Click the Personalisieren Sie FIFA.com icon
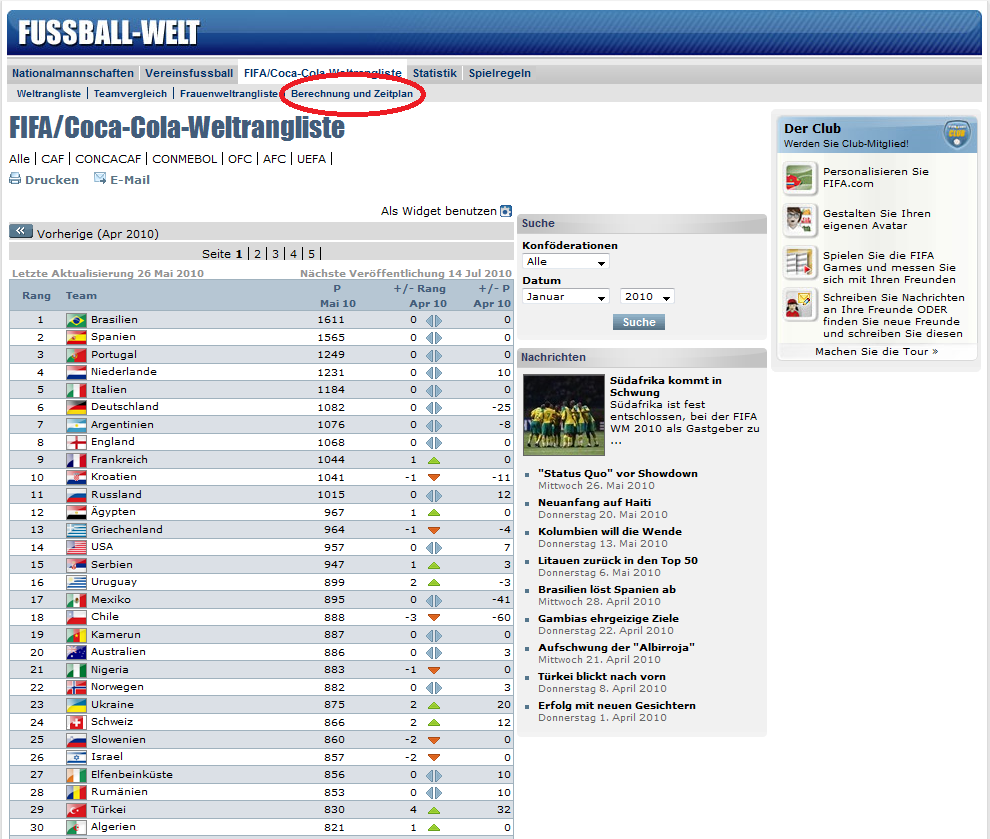 point(799,177)
